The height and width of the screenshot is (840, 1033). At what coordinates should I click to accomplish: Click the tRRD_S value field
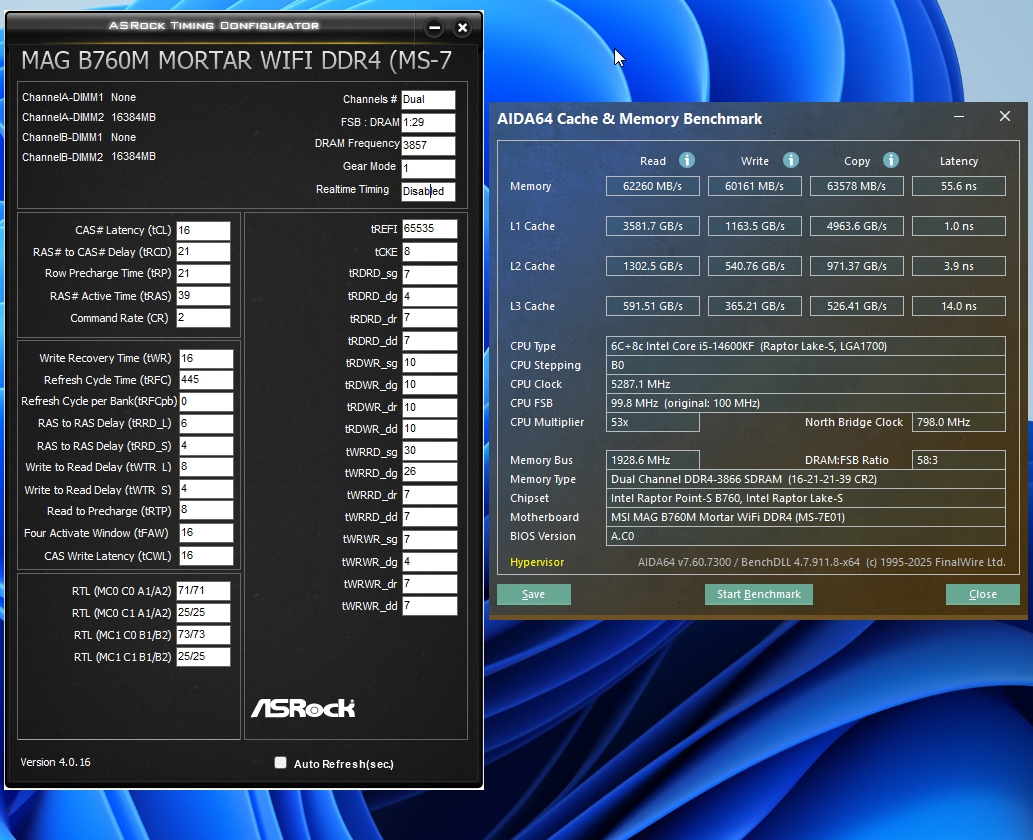click(x=206, y=446)
